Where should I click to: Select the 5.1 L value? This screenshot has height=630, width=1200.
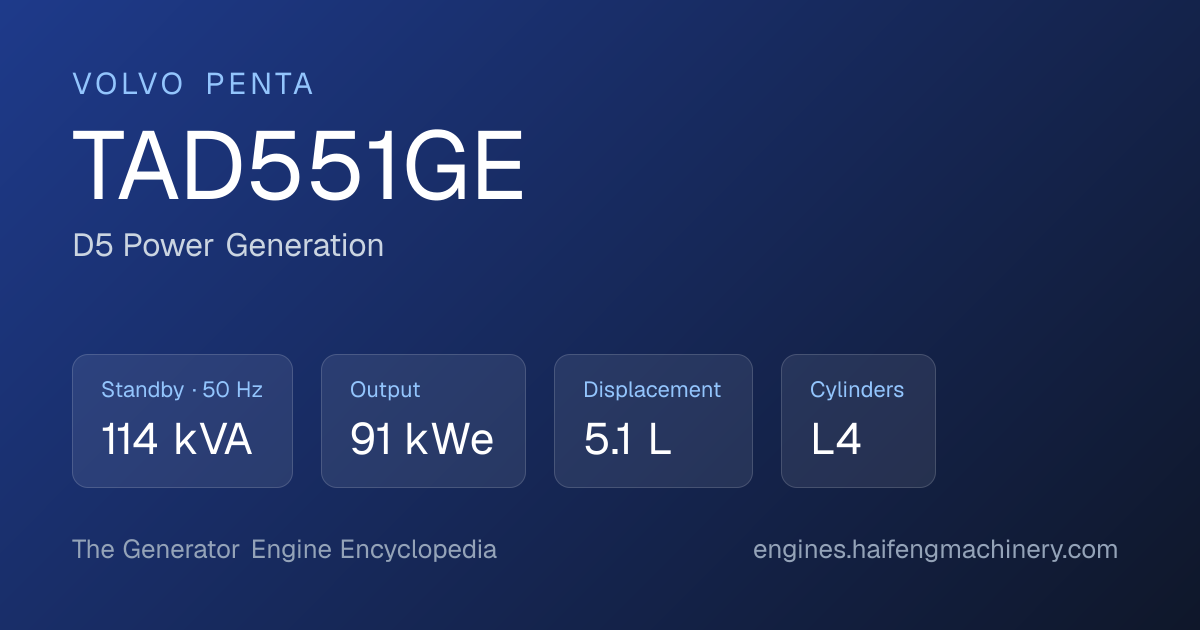(627, 440)
